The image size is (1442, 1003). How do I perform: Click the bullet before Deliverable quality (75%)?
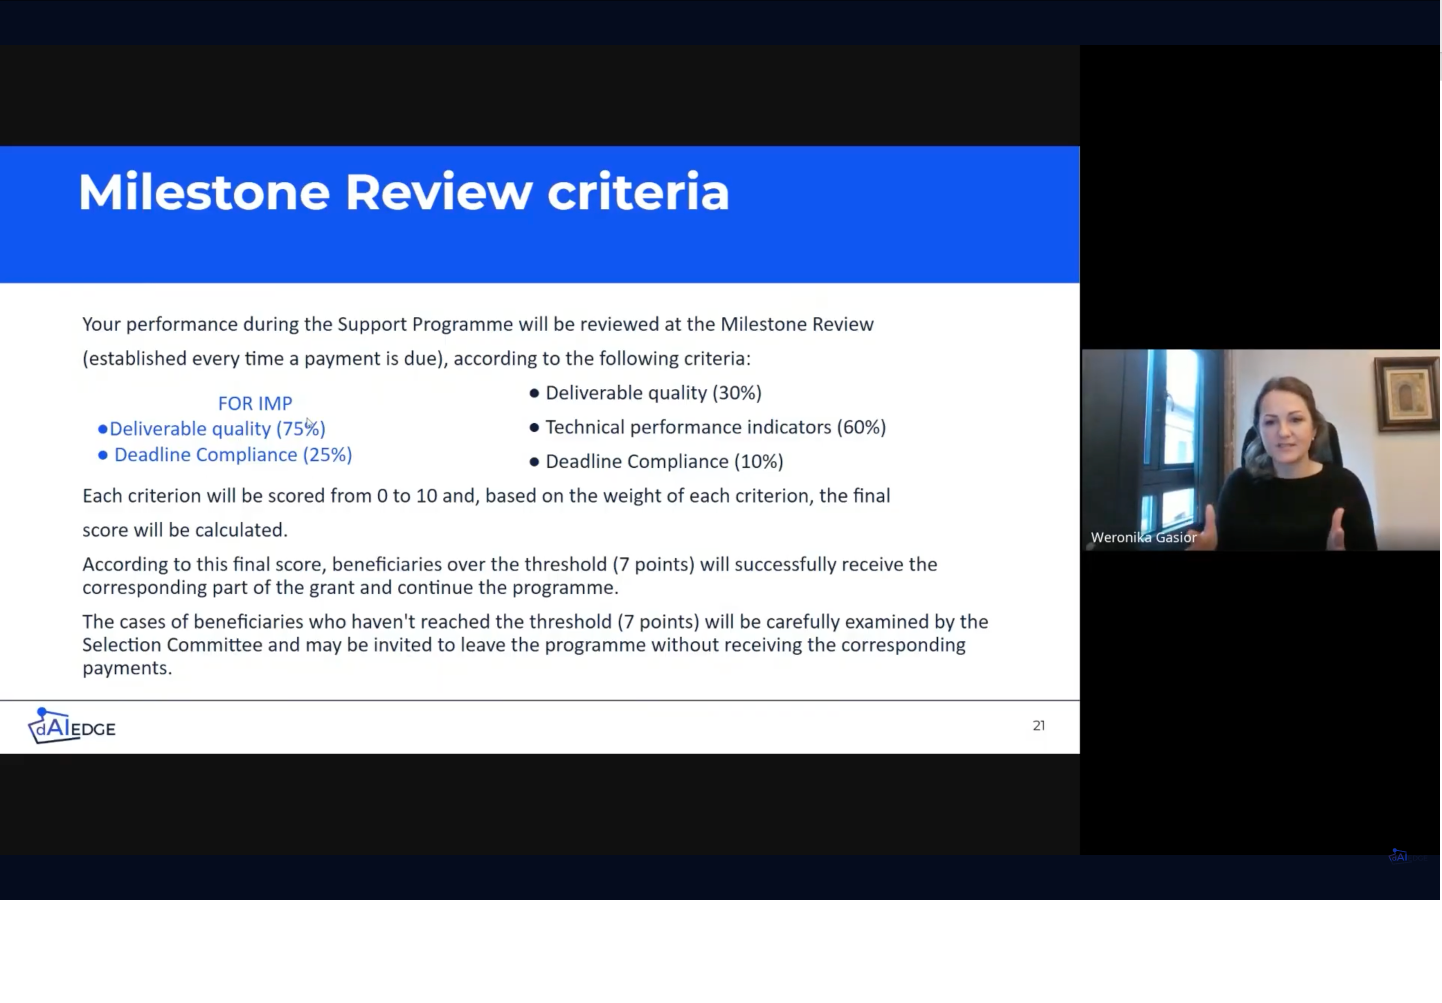[102, 429]
